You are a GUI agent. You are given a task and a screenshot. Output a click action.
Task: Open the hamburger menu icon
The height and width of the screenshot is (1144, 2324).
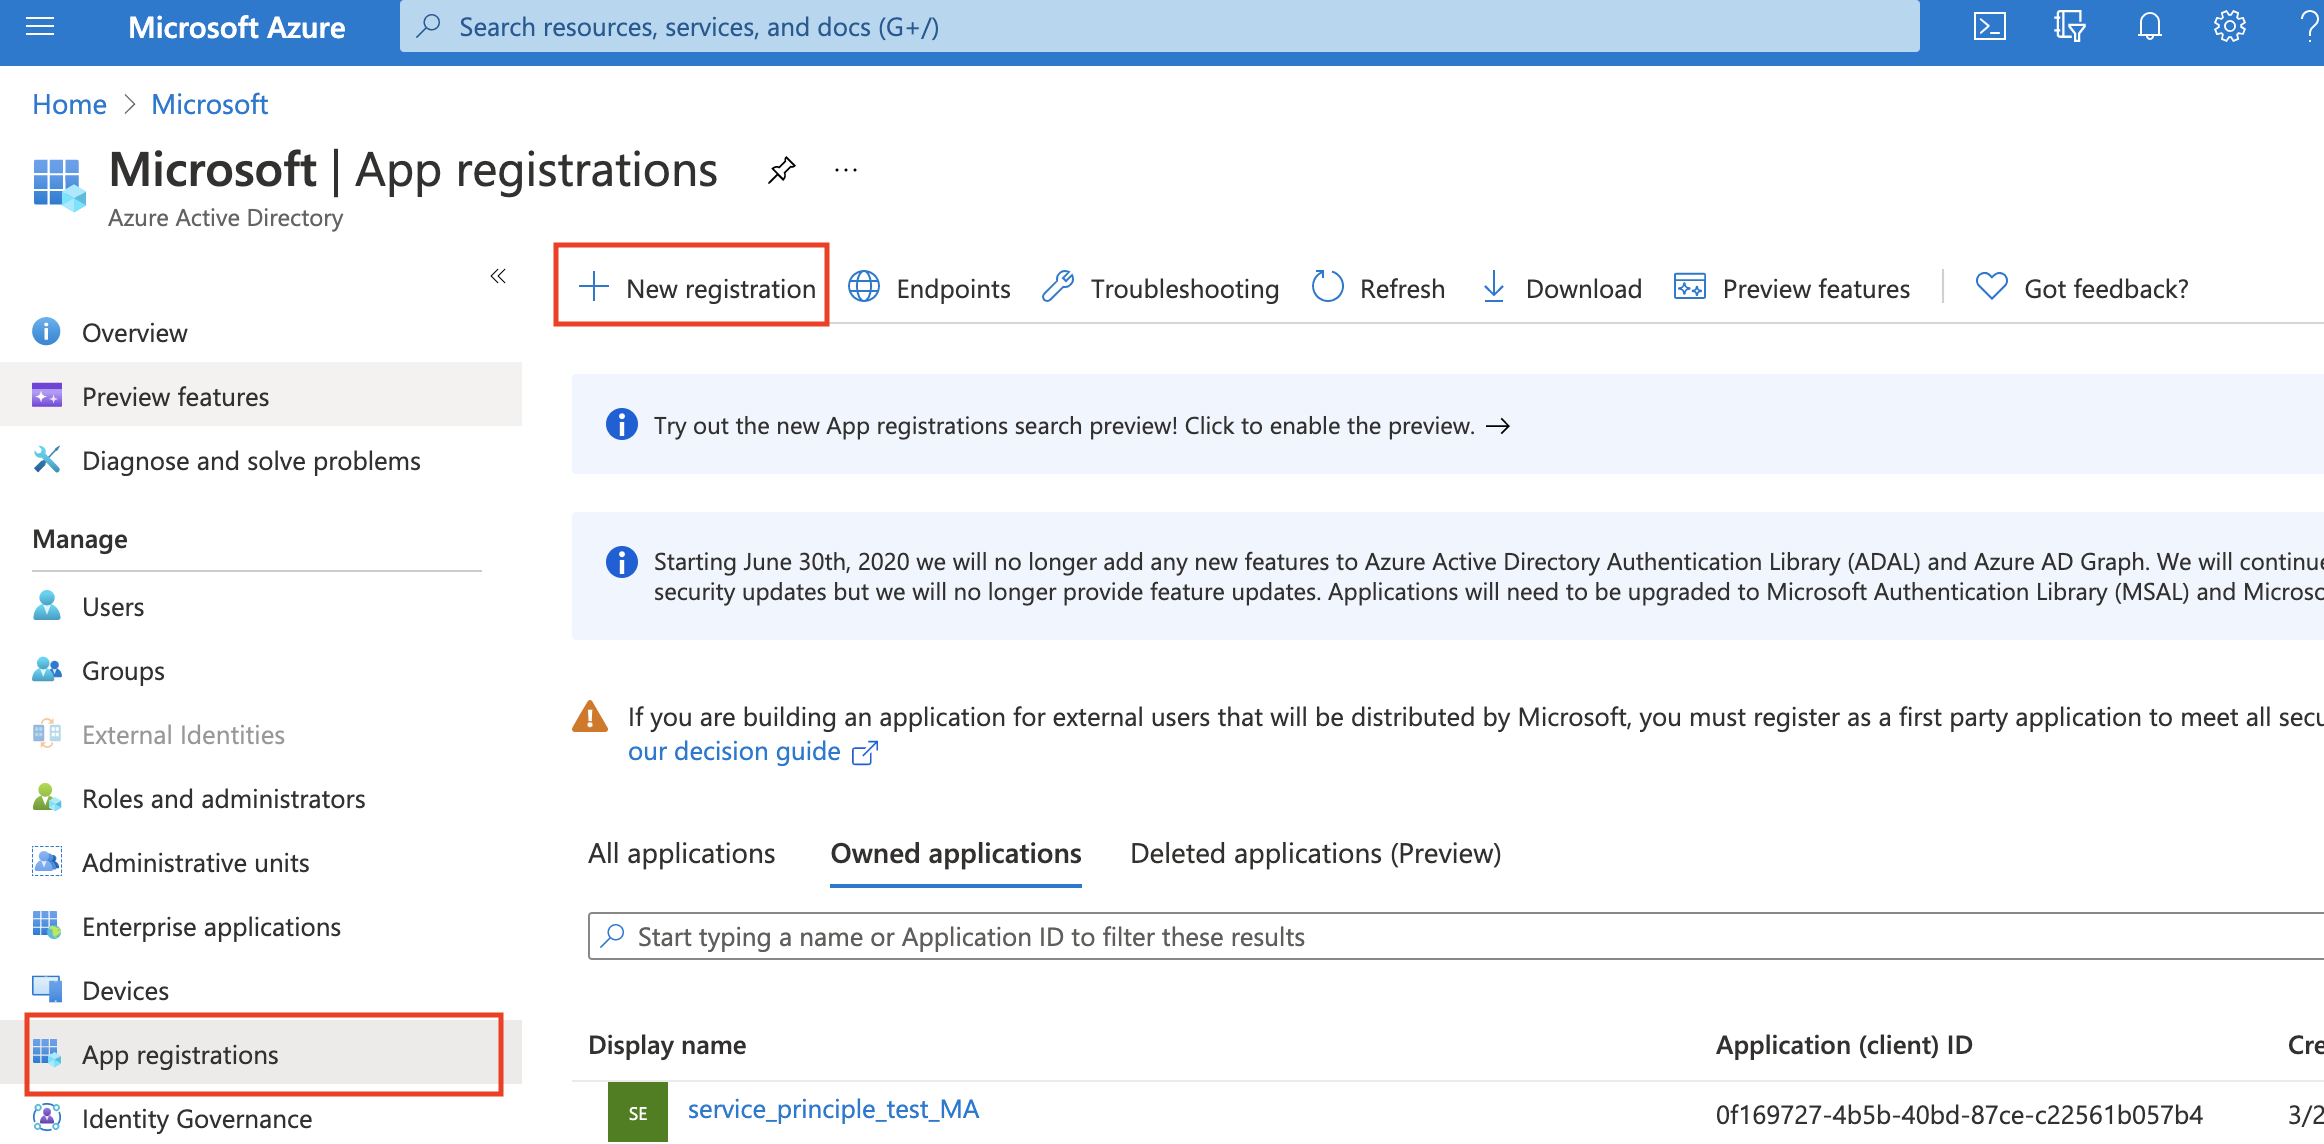click(x=40, y=27)
